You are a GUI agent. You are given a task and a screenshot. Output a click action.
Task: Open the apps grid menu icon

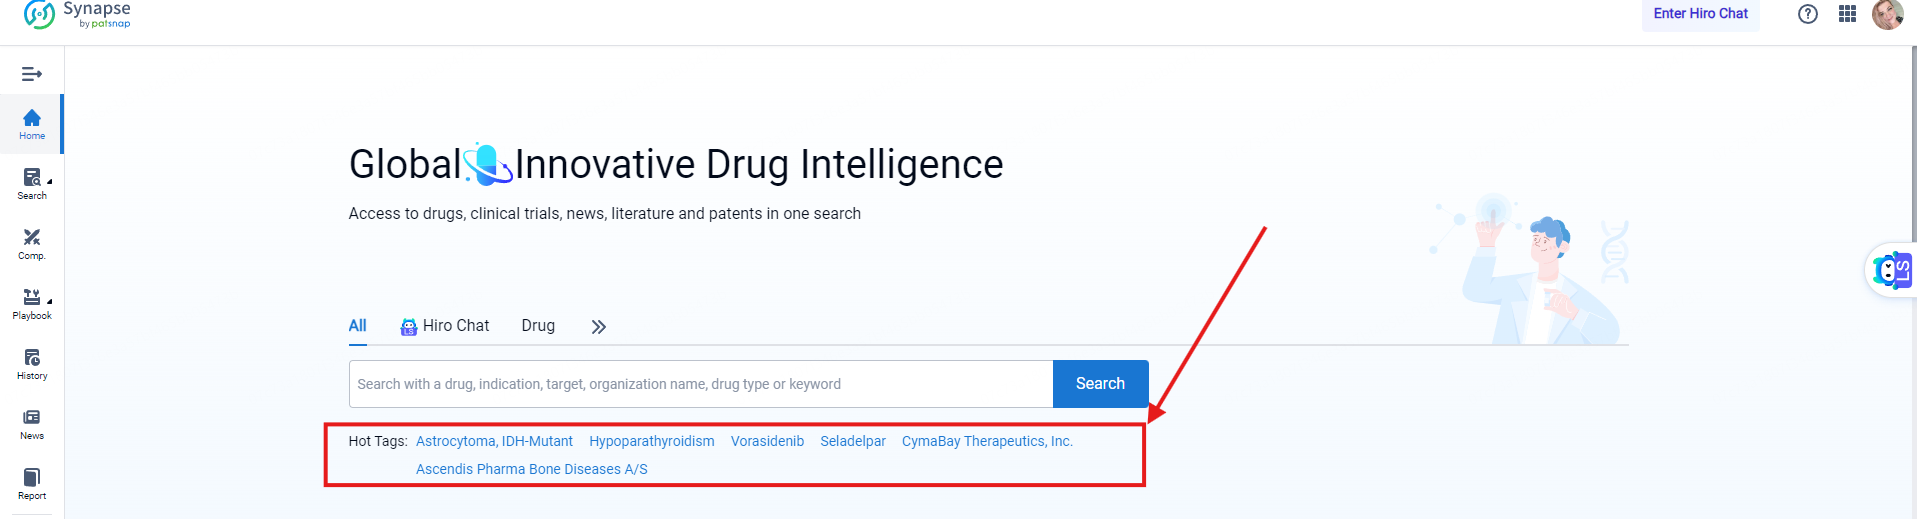point(1847,14)
